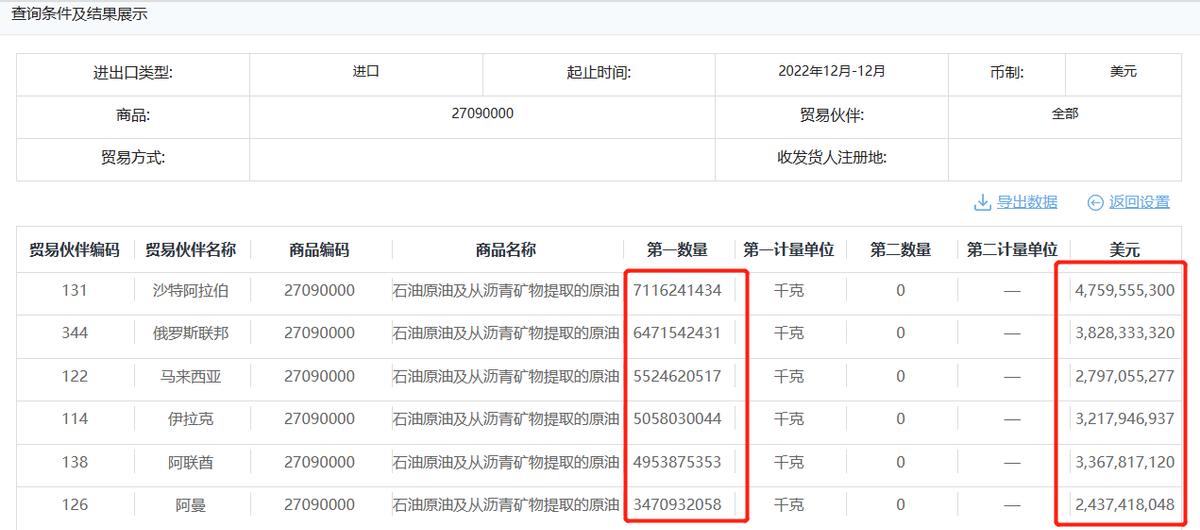Viewport: 1200px width, 530px height.
Task: Click the 贸易方式 label
Action: click(133, 158)
